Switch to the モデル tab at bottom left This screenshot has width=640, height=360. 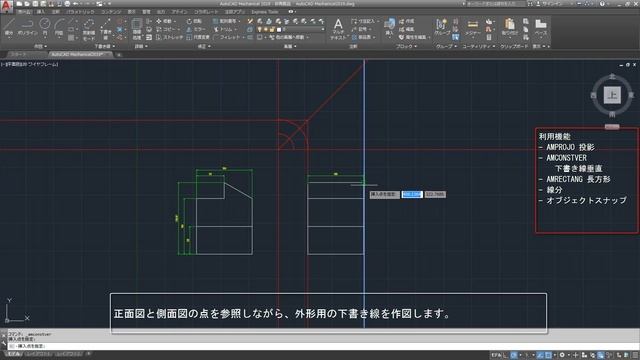tap(14, 354)
